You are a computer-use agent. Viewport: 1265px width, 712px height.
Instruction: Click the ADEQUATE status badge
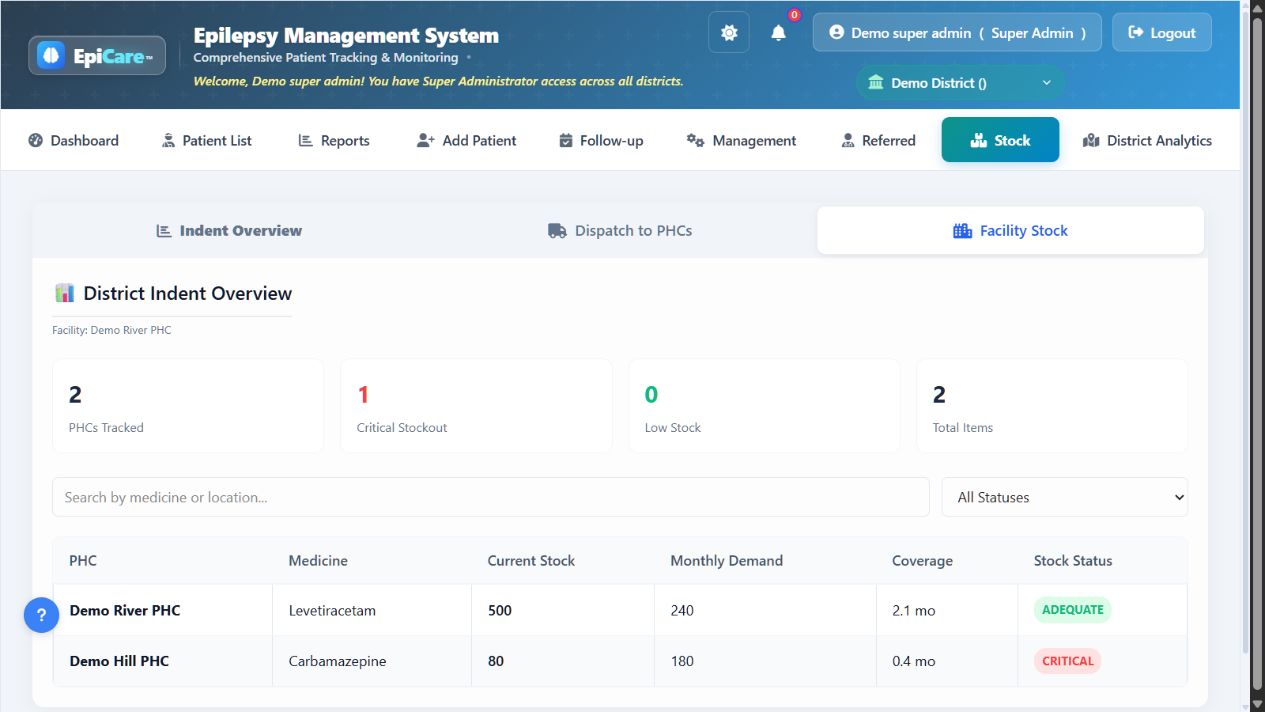coord(1072,610)
